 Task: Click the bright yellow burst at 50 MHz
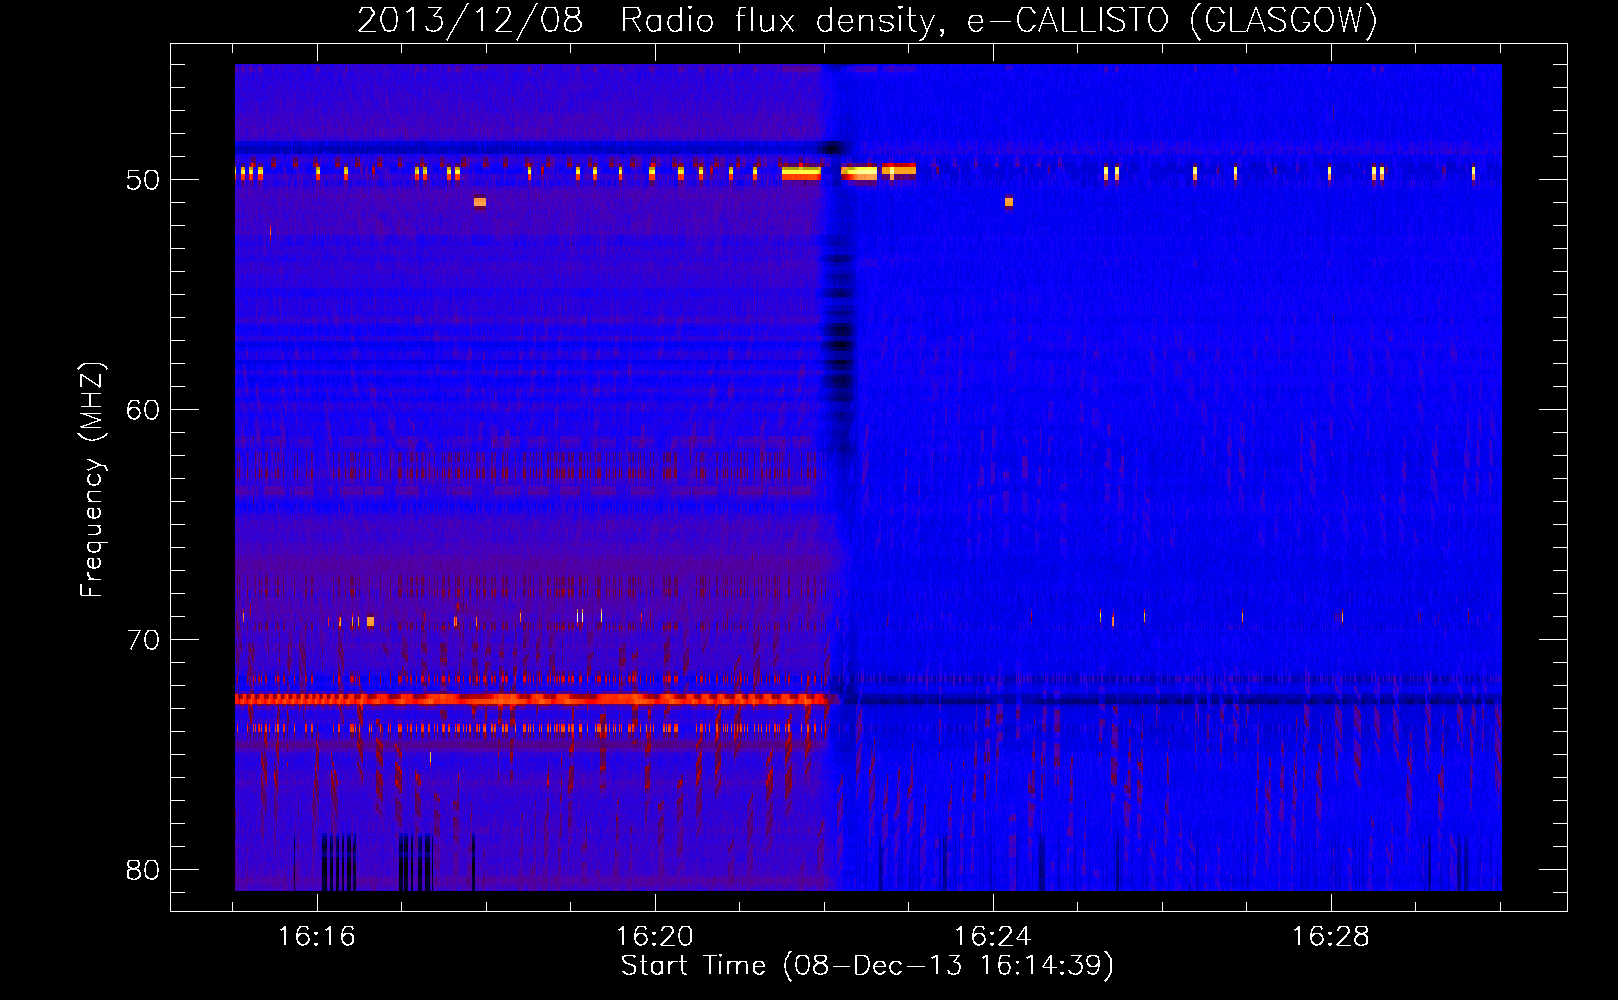(848, 172)
